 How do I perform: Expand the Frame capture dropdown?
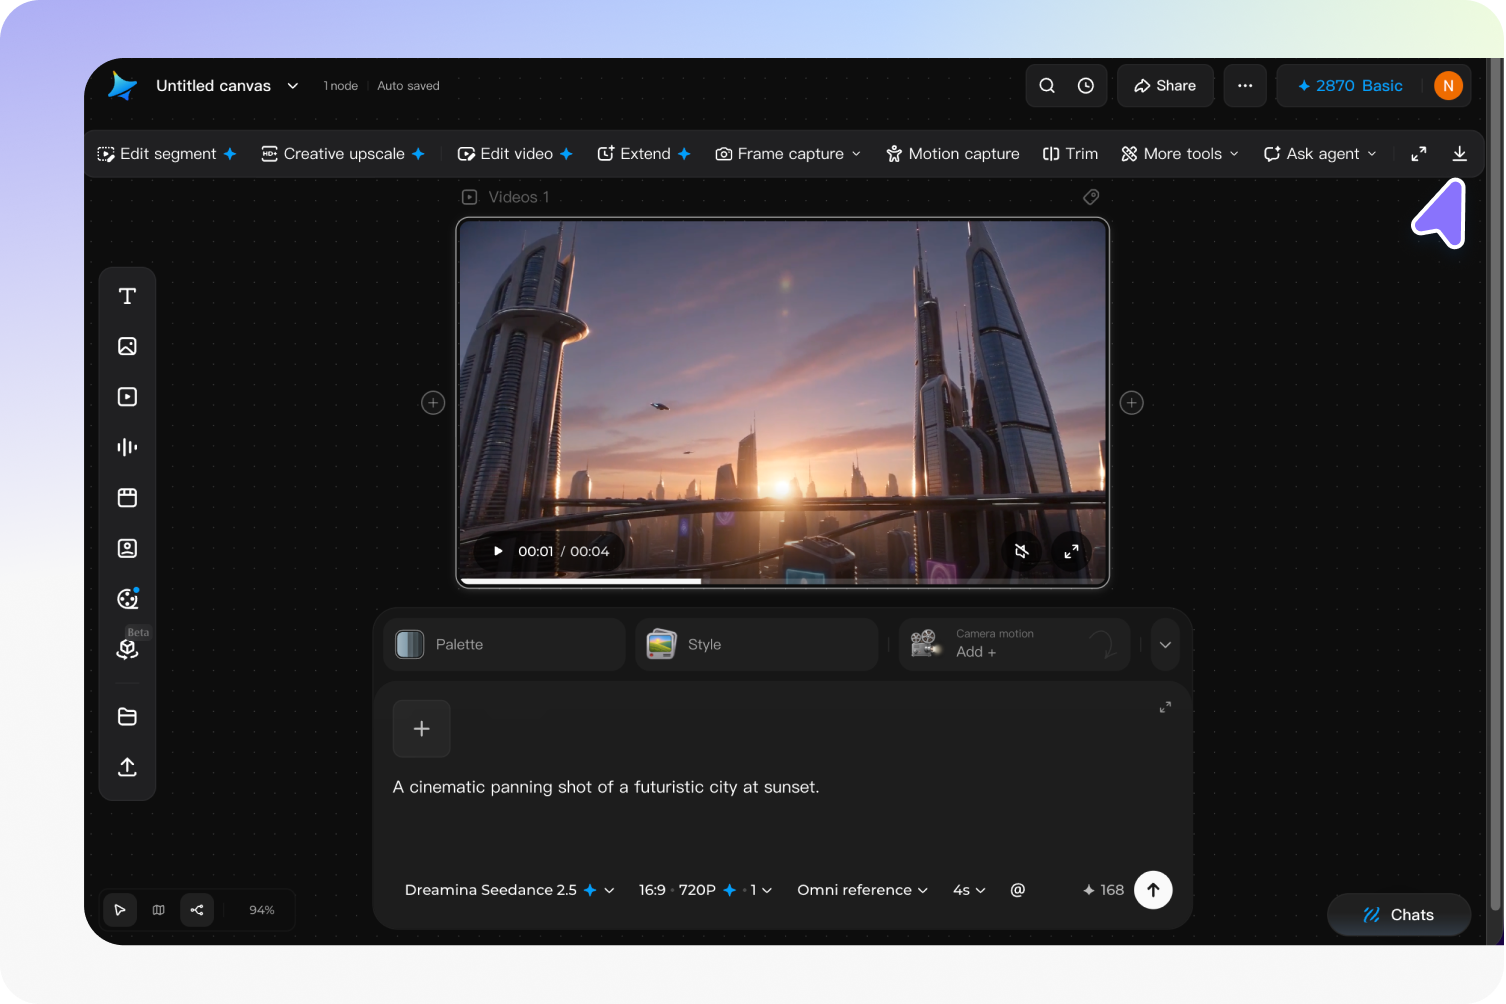click(788, 154)
